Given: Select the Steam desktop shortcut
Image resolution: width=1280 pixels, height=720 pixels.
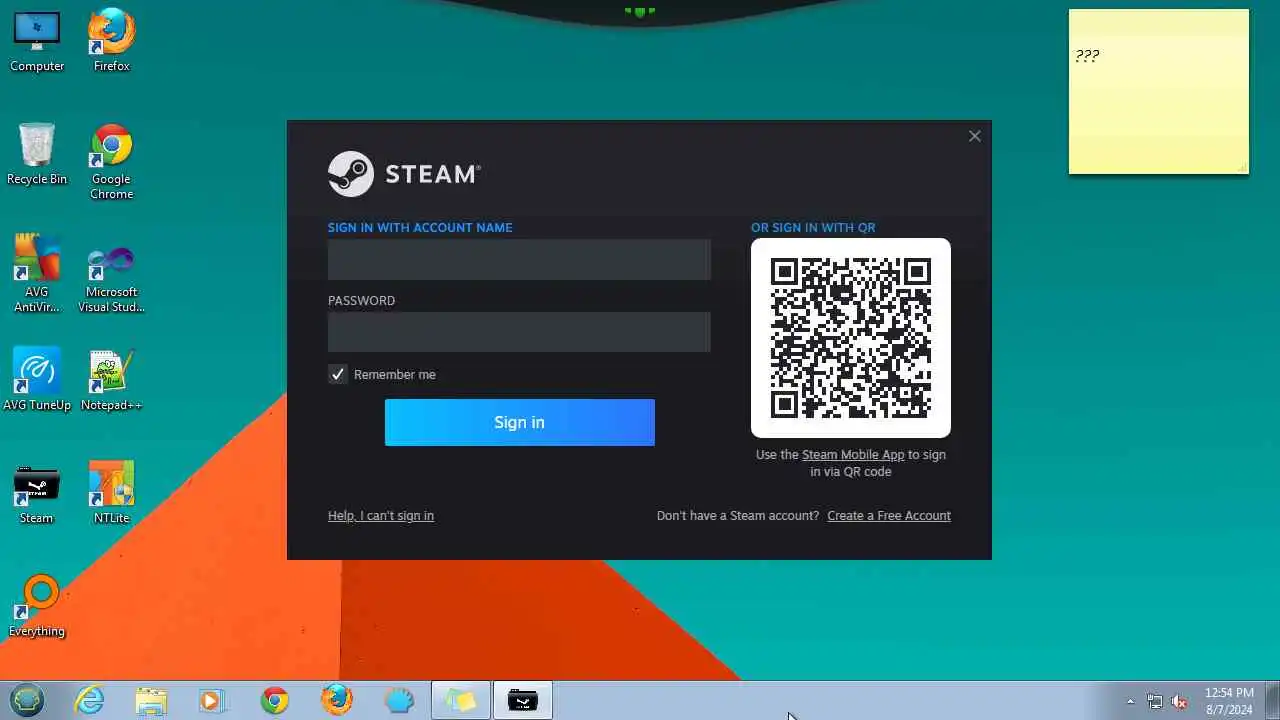Looking at the screenshot, I should pyautogui.click(x=37, y=493).
